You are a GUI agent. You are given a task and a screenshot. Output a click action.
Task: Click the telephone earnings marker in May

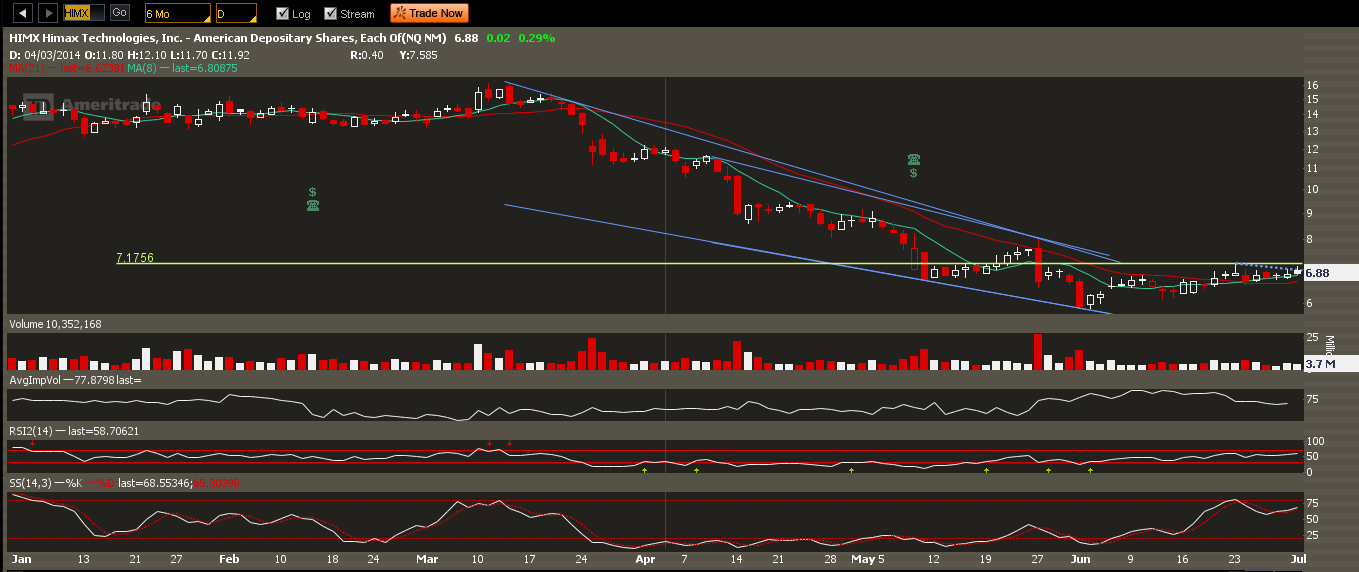point(914,159)
